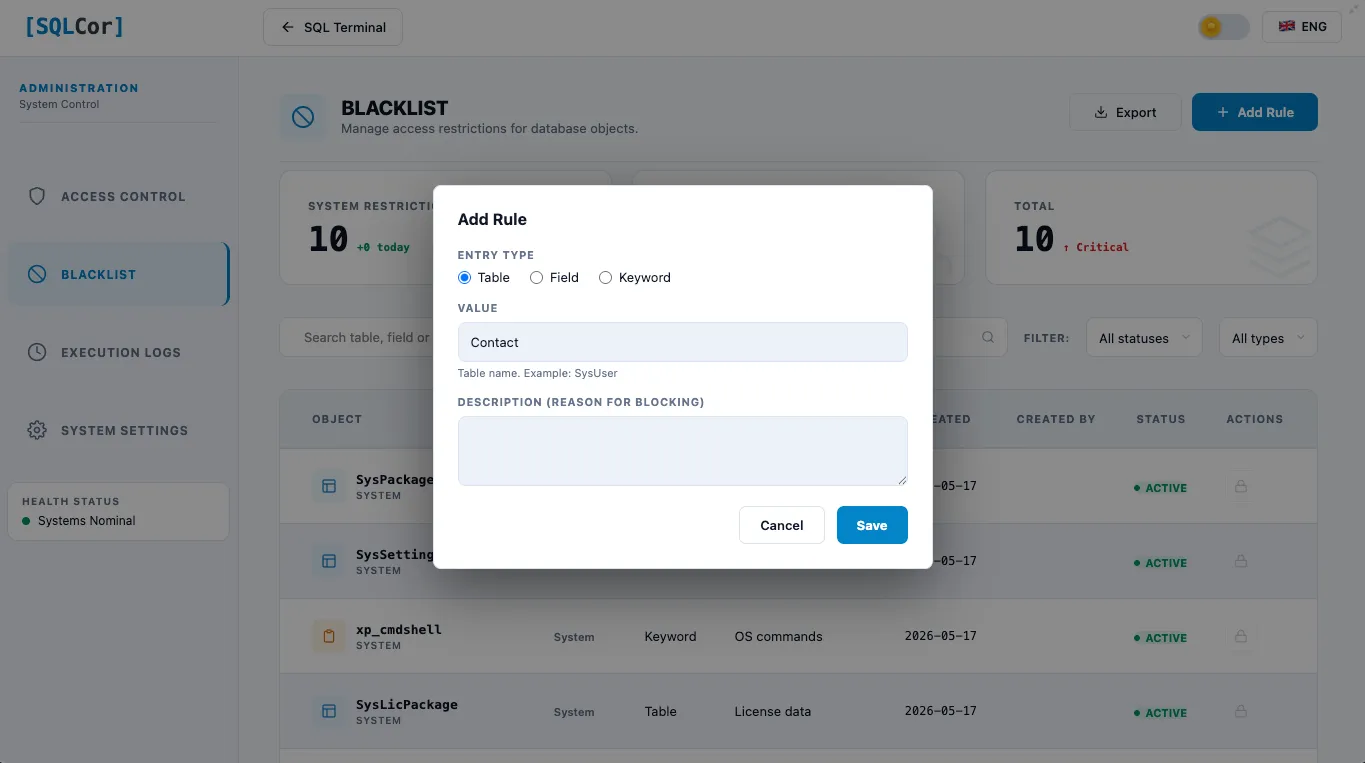Click the SysLicPackage row table icon
Screen dimensions: 1365x763
[328, 711]
